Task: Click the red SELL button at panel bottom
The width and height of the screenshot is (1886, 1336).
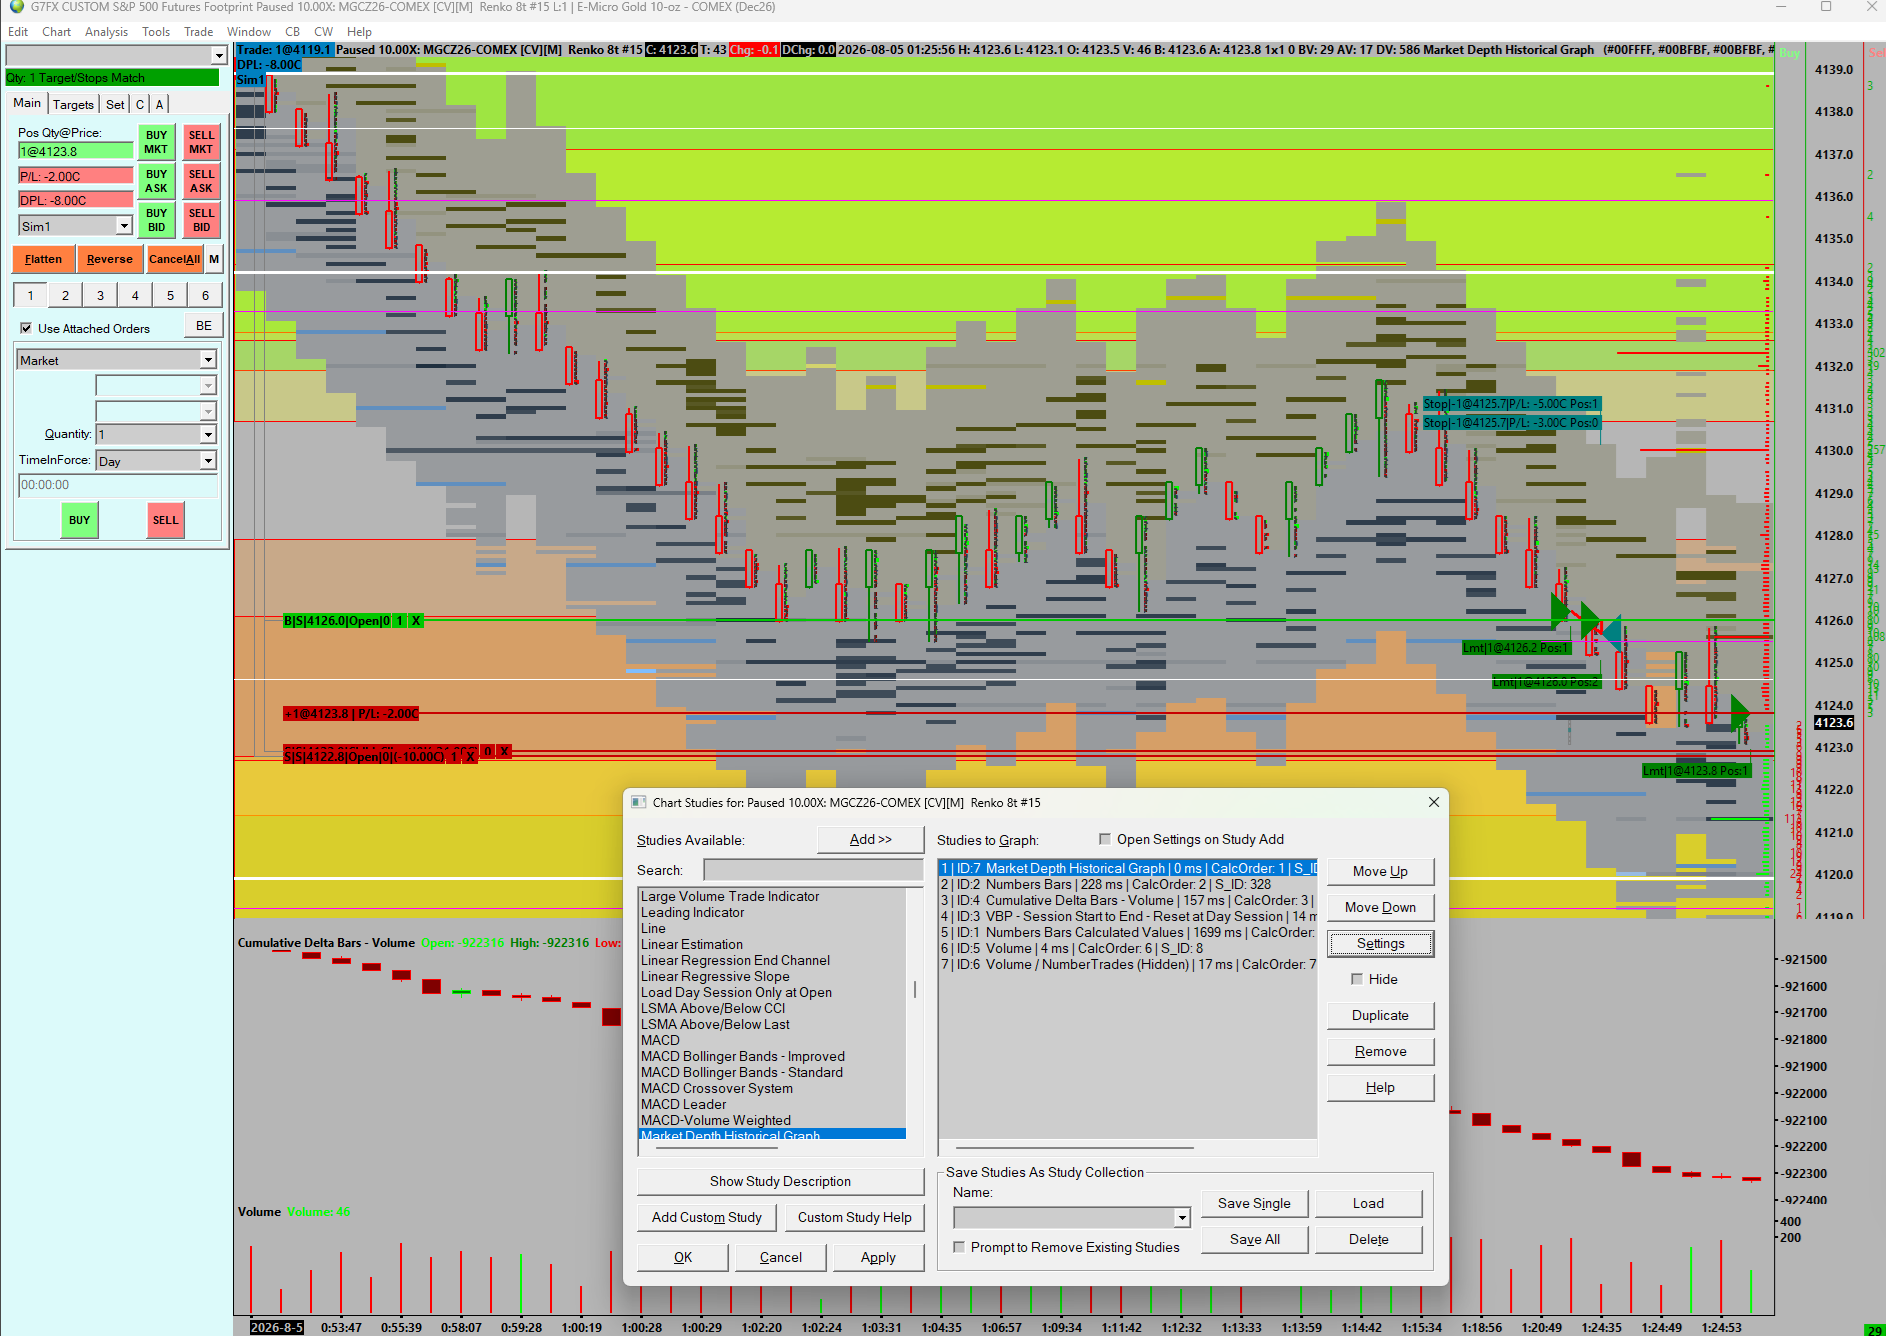Action: coord(165,520)
